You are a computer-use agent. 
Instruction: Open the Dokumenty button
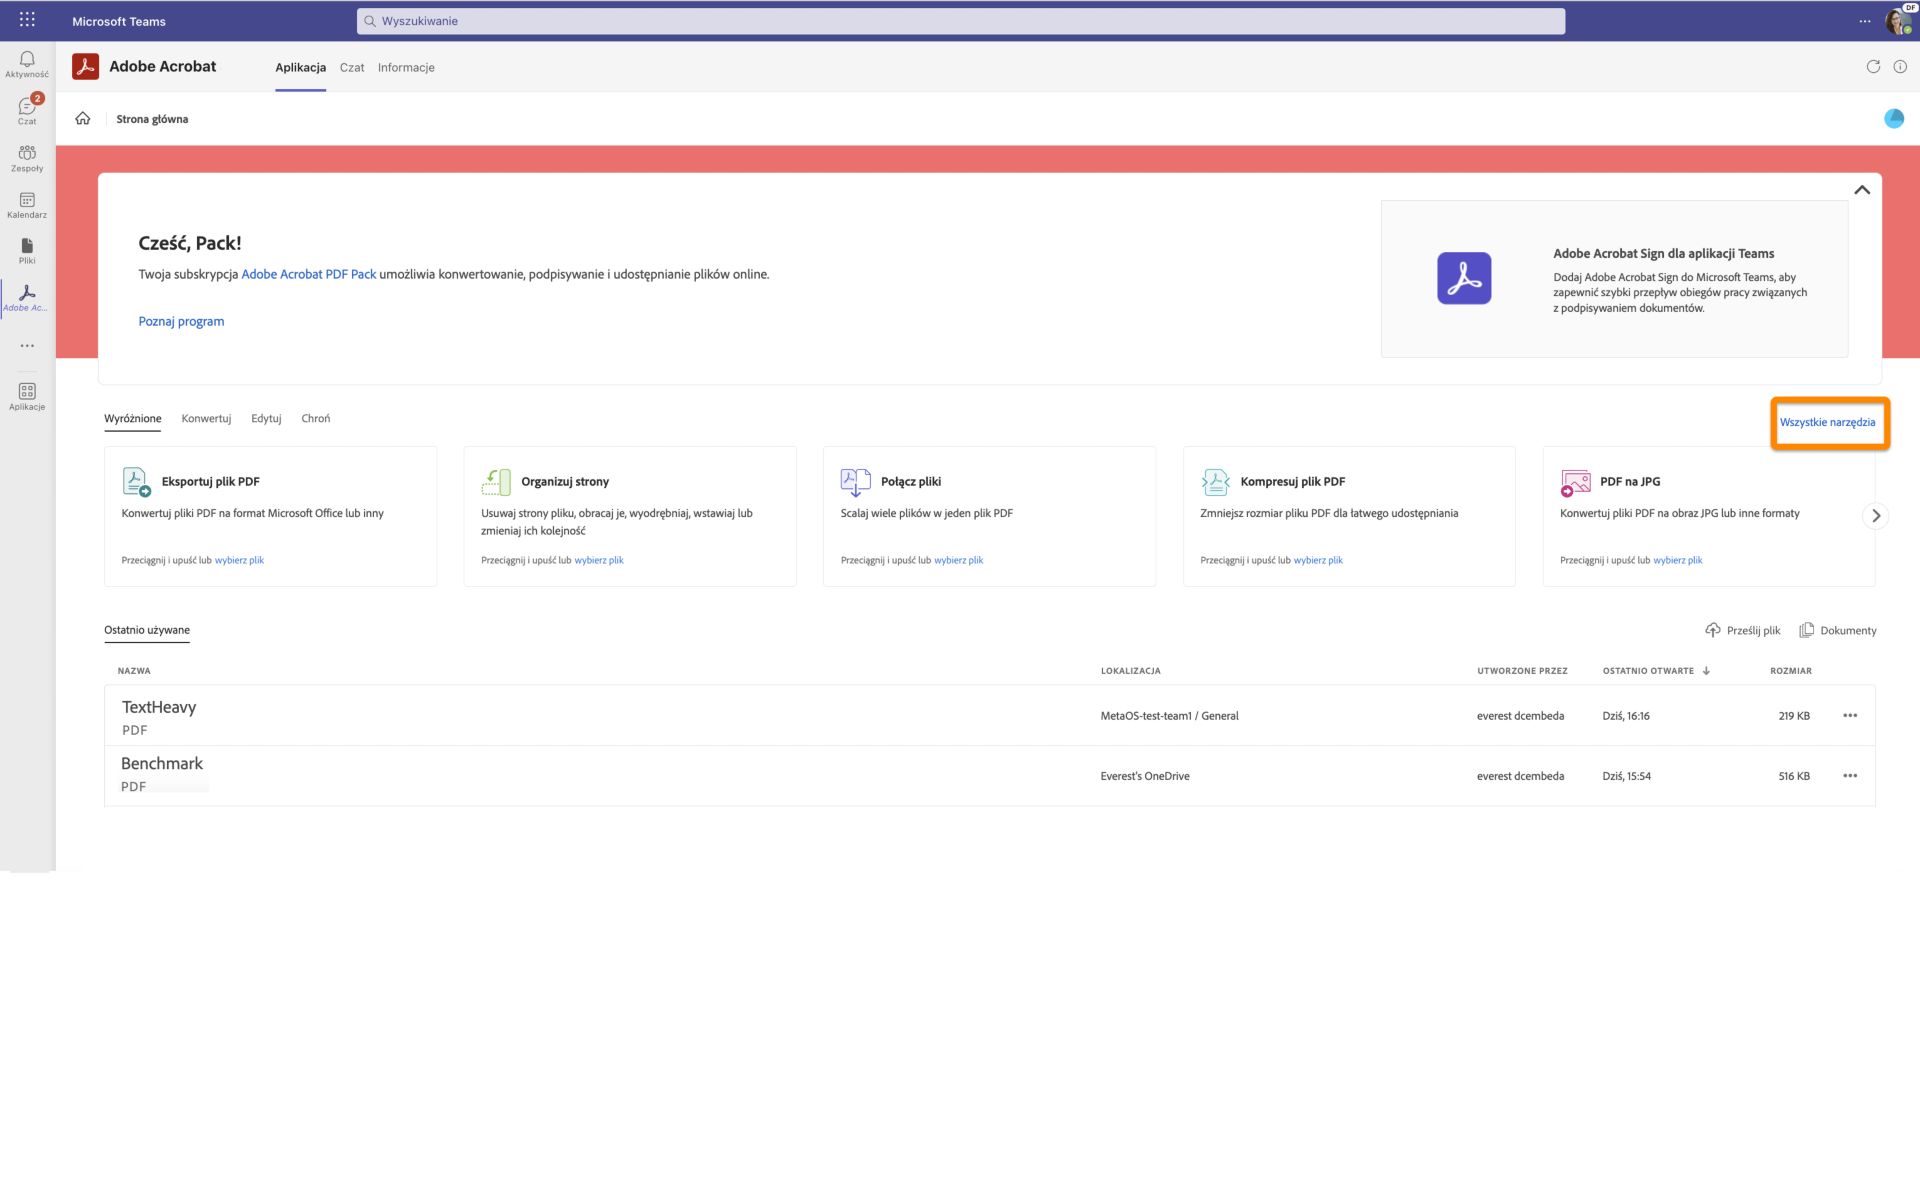[1838, 630]
